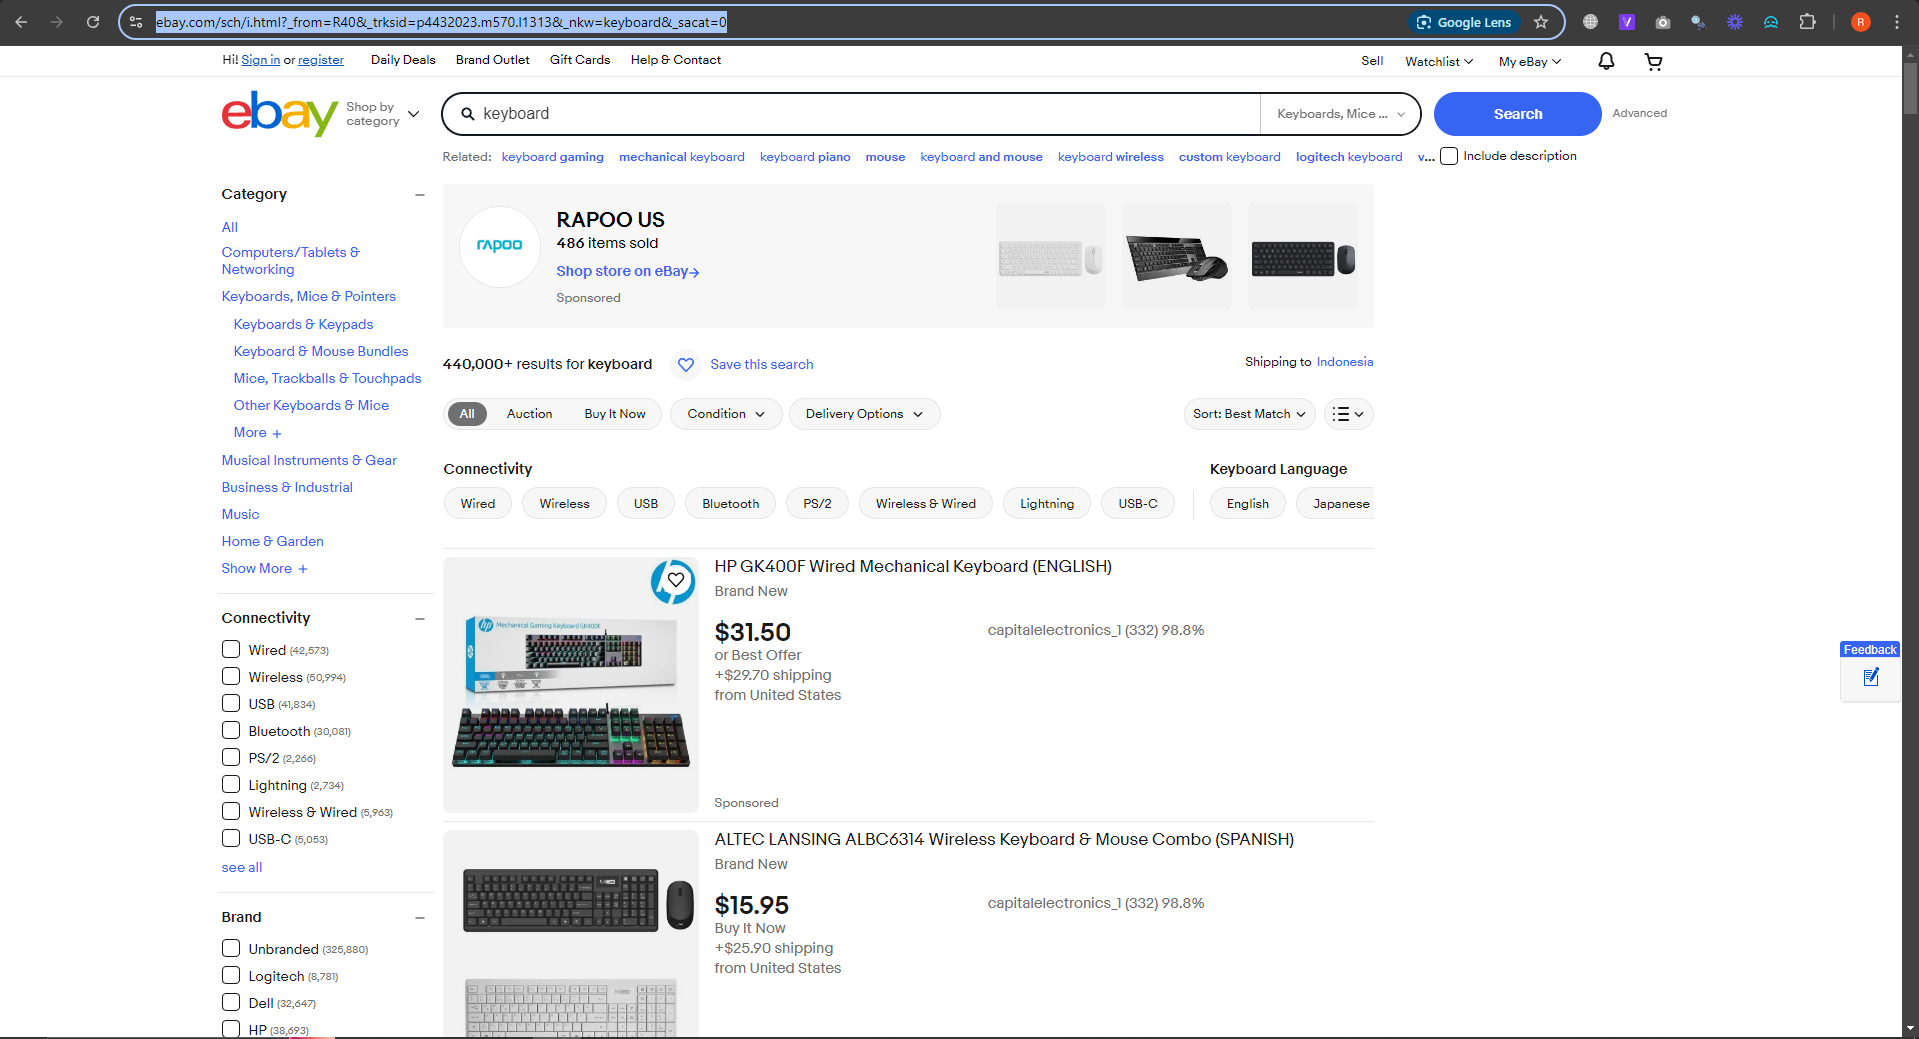The width and height of the screenshot is (1919, 1039).
Task: Reload the page with refresh icon
Action: pos(93,22)
